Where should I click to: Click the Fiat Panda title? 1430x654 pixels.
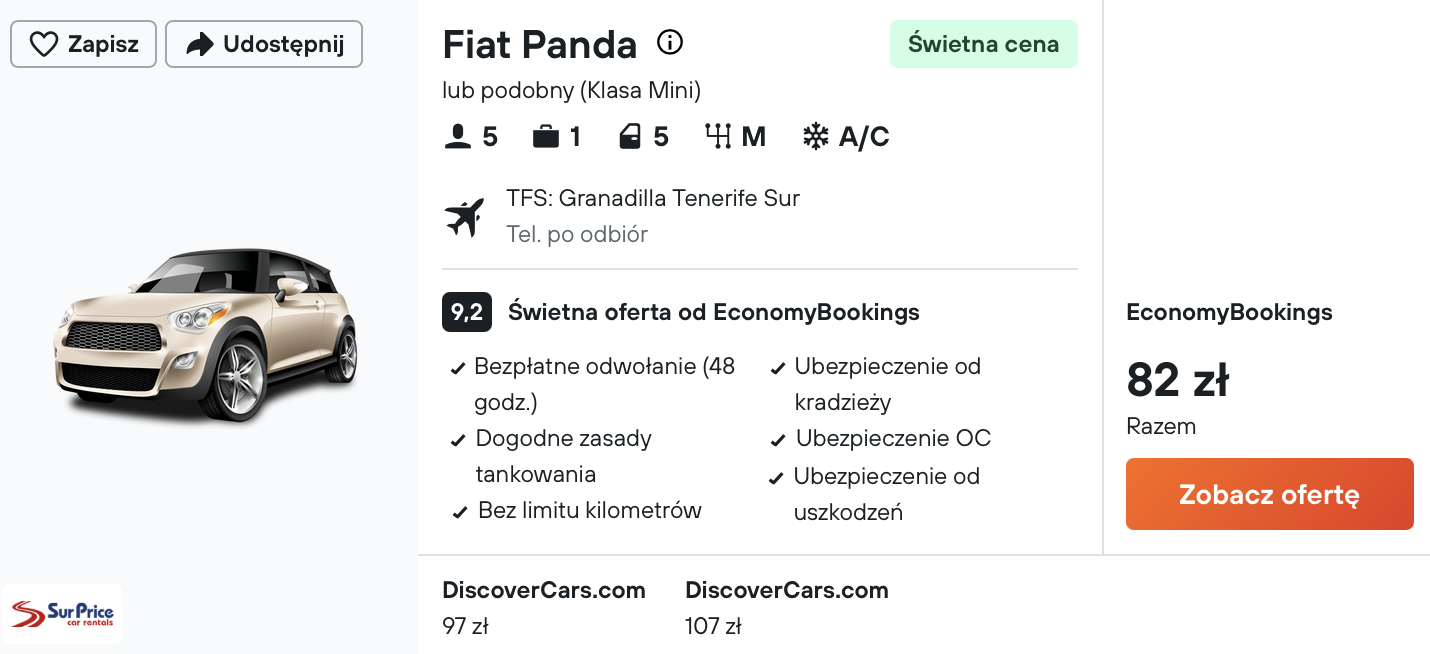click(x=540, y=44)
